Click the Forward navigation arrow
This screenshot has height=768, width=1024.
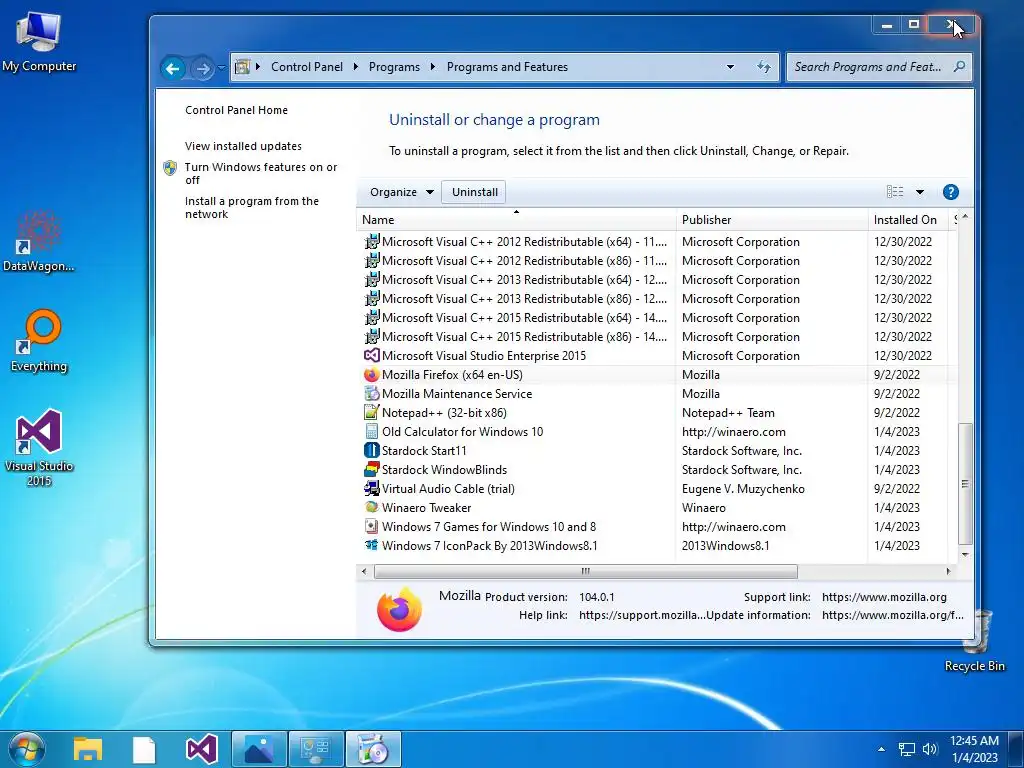pyautogui.click(x=203, y=68)
